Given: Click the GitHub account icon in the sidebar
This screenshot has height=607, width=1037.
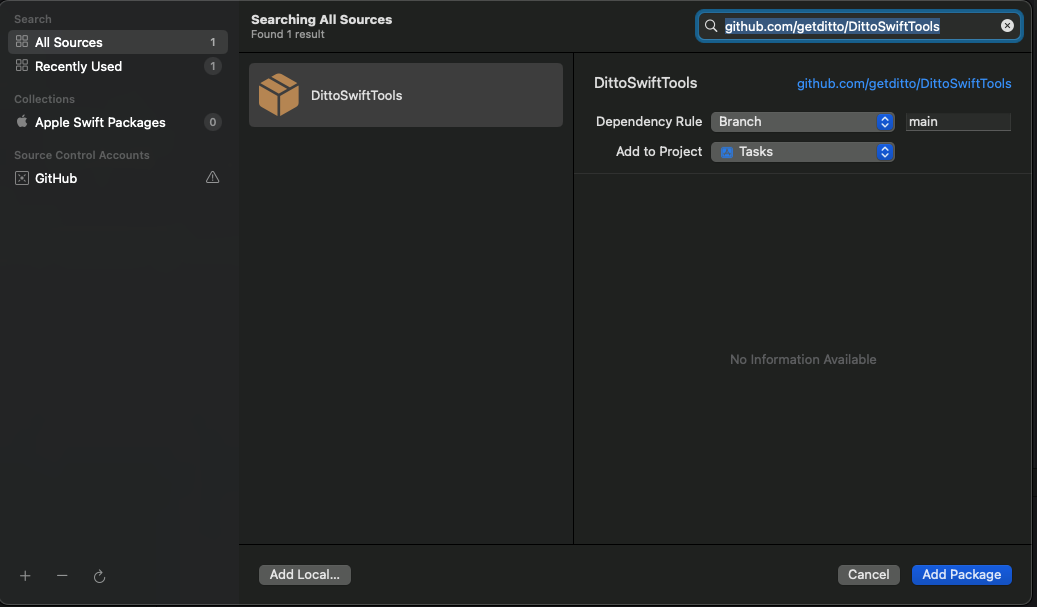Looking at the screenshot, I should [22, 178].
